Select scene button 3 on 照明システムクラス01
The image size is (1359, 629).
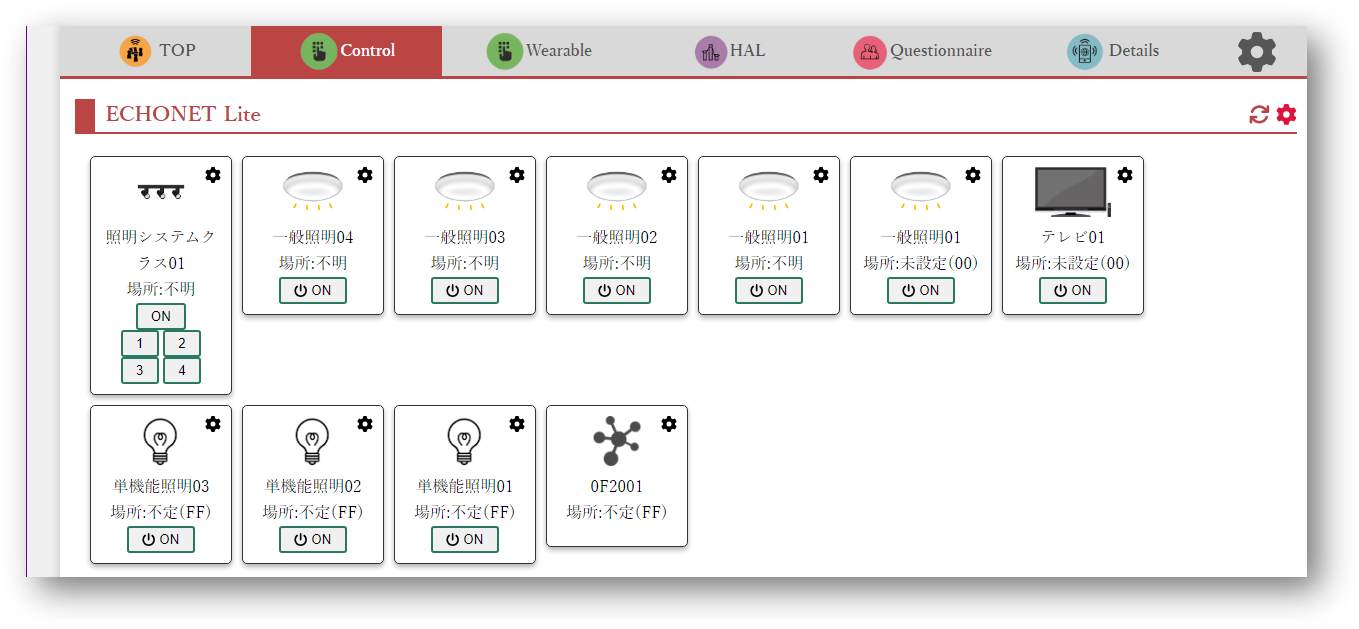click(140, 370)
